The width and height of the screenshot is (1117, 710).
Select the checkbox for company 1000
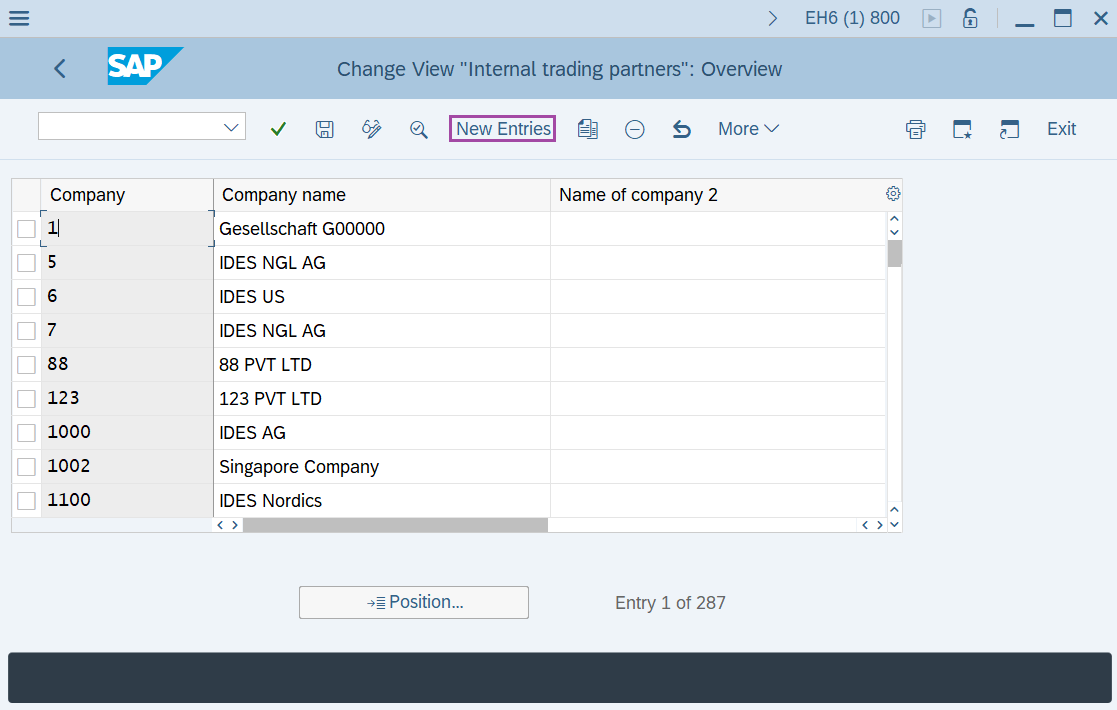coord(26,431)
